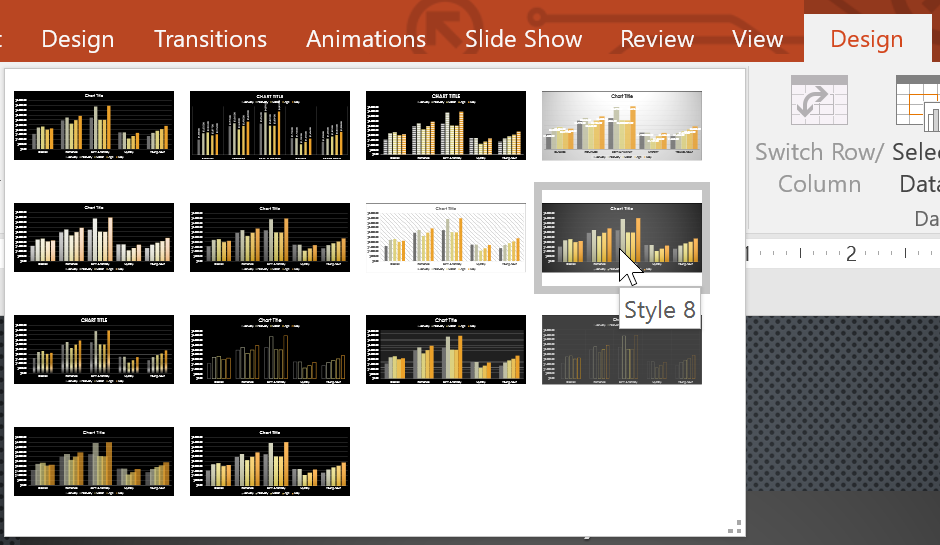Image resolution: width=940 pixels, height=545 pixels.
Task: Apply the dark gray outlined-bars chart style
Action: tap(622, 350)
